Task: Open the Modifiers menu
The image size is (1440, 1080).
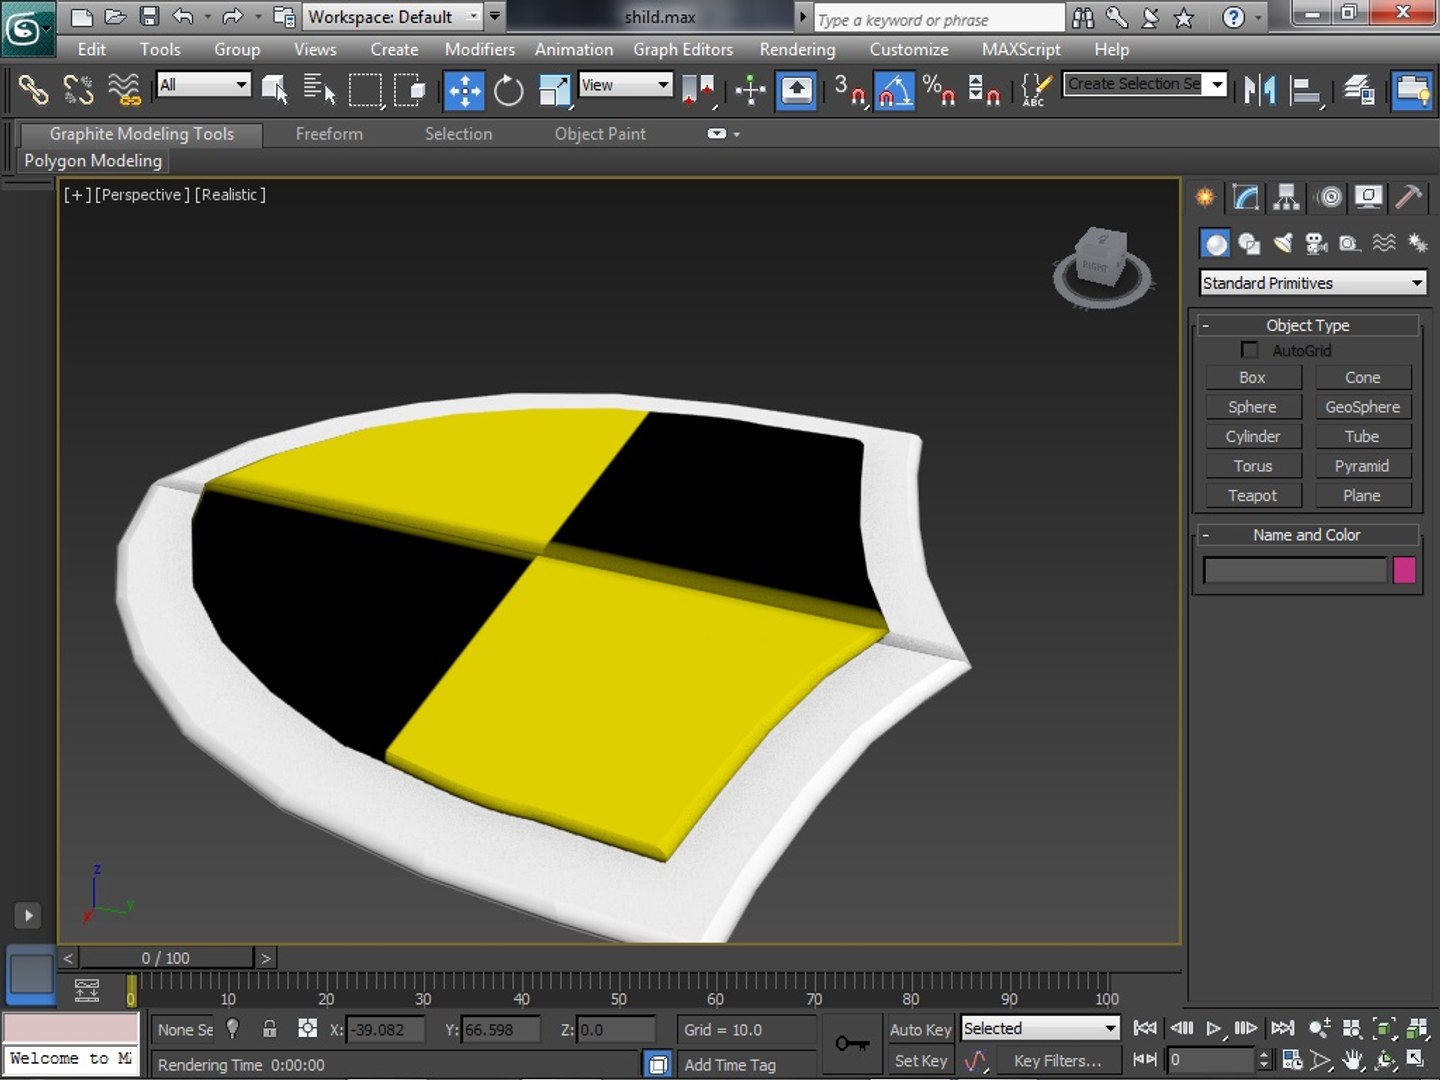Action: click(480, 49)
